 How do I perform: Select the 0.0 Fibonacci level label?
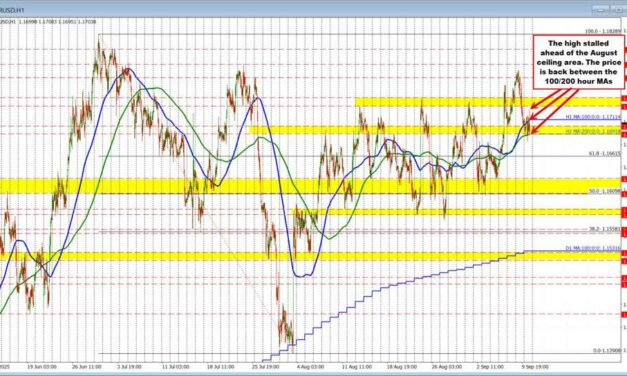(x=607, y=350)
